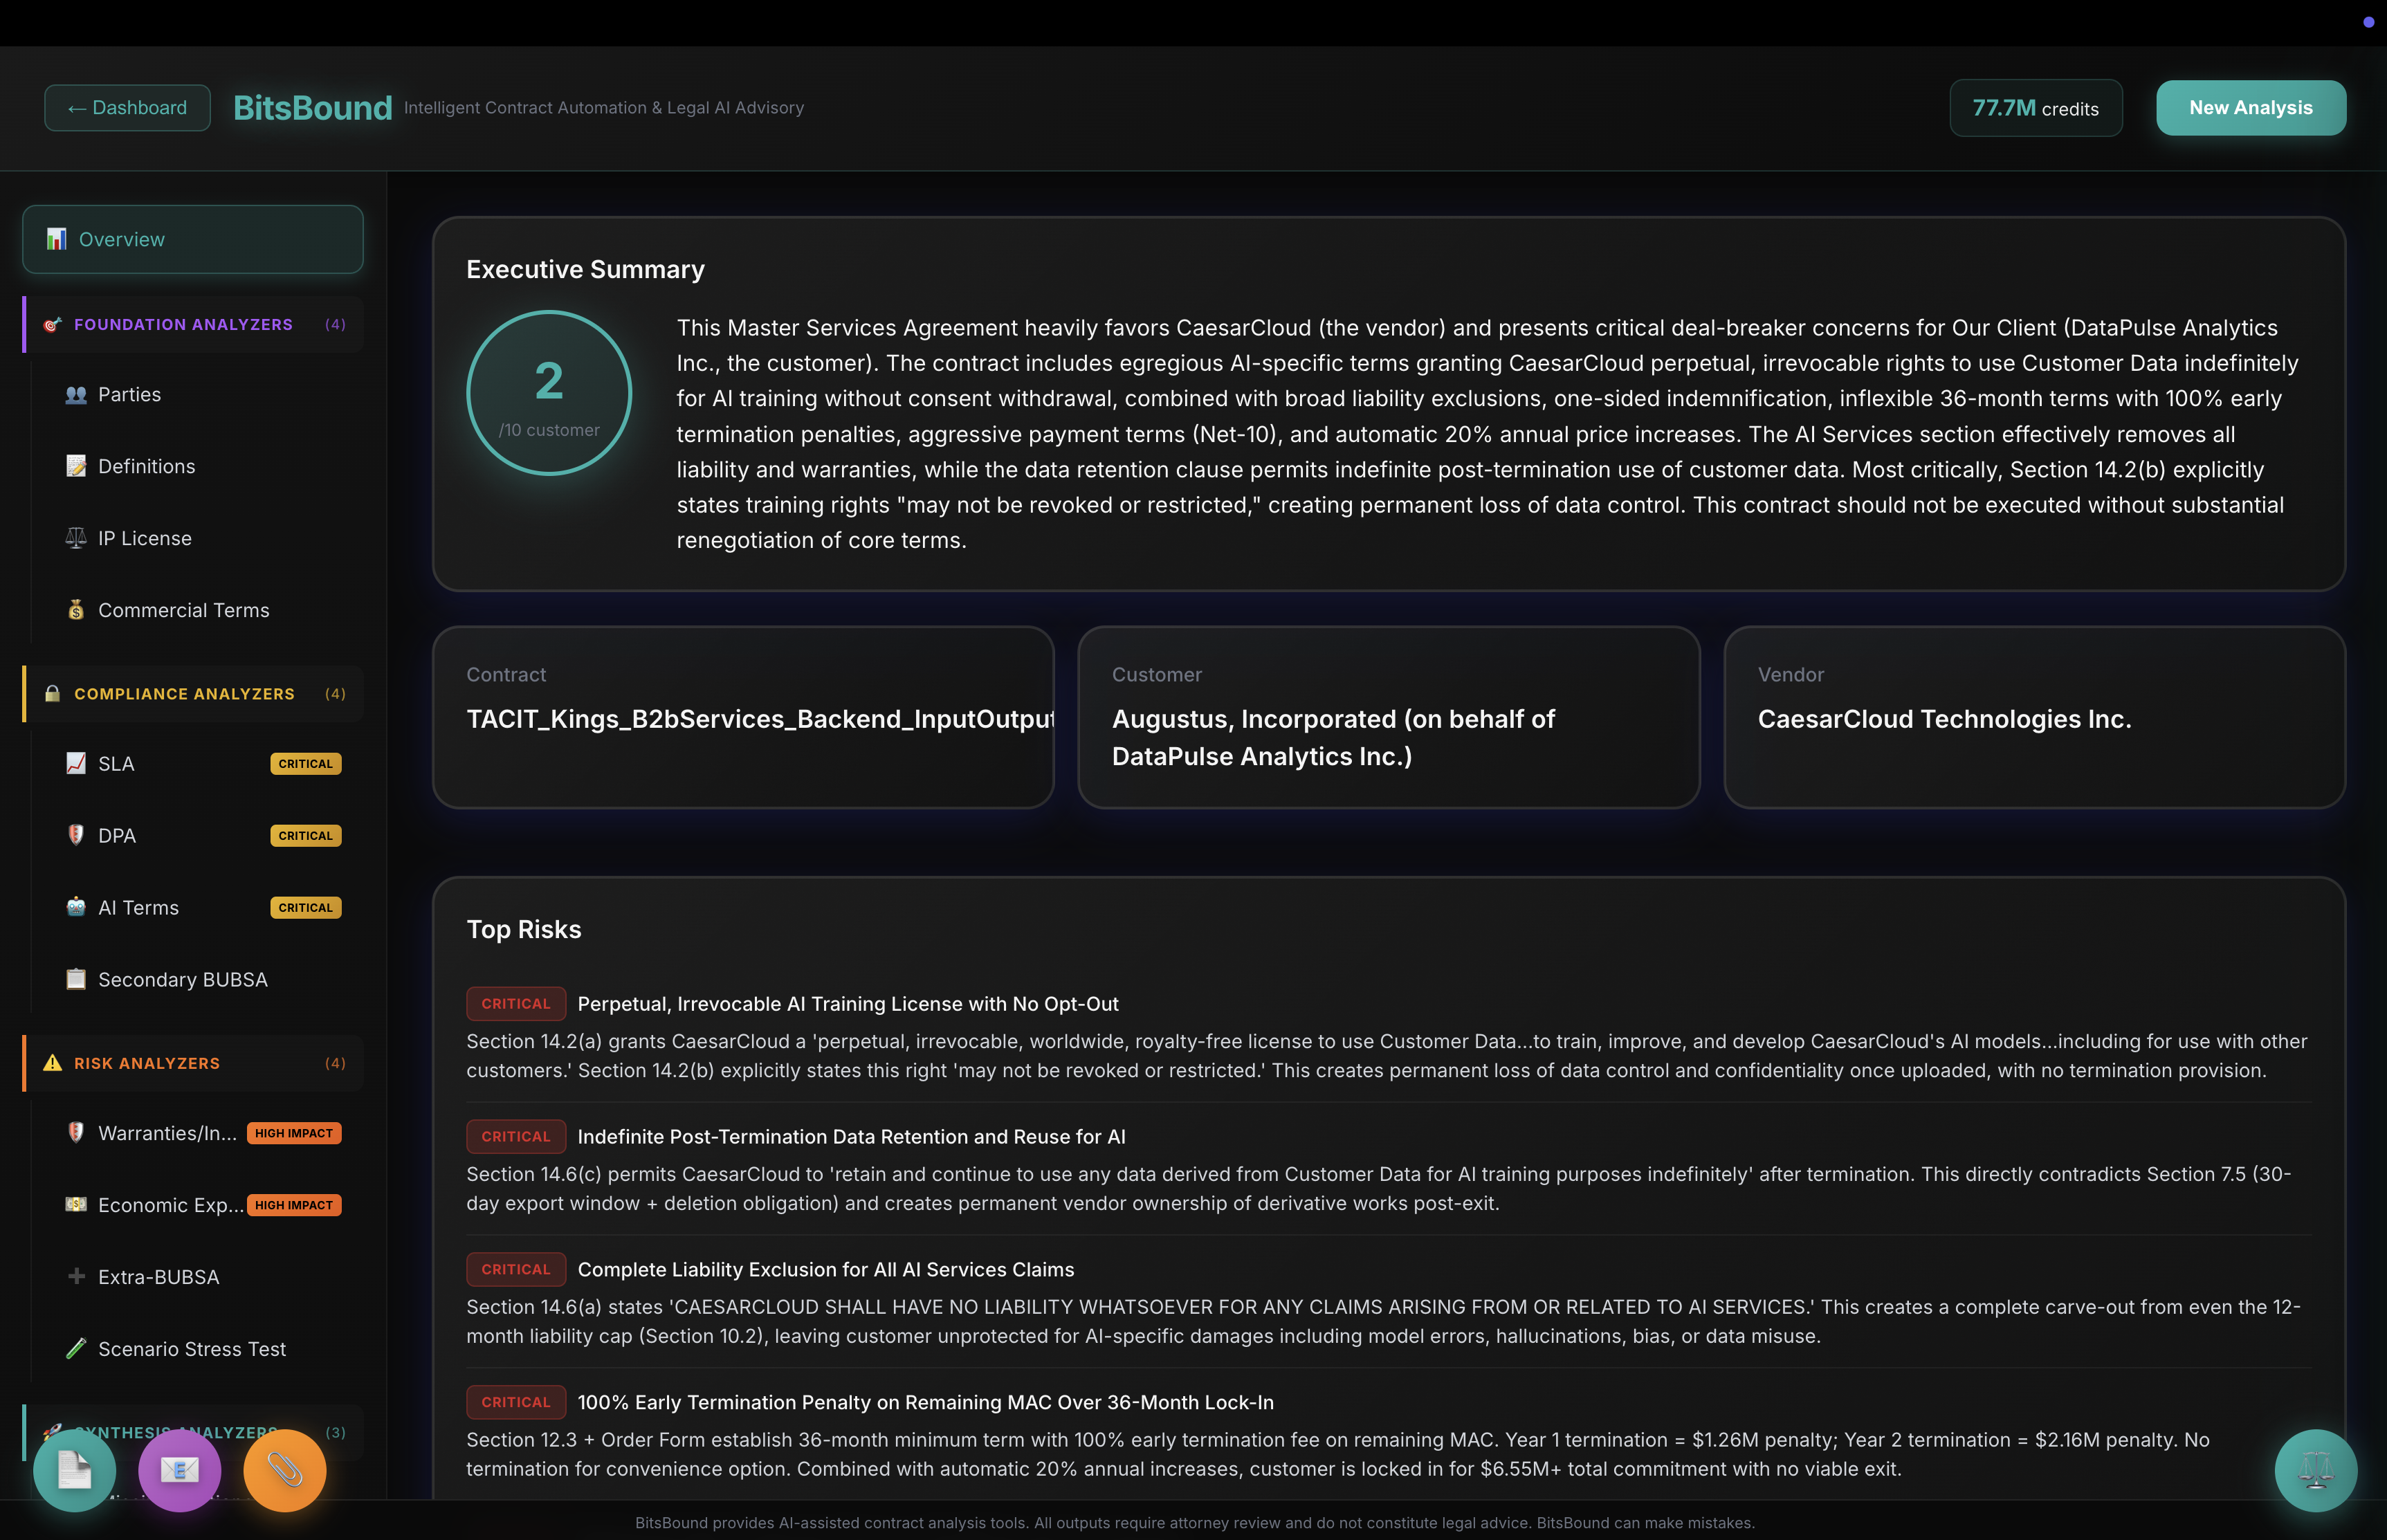Image resolution: width=2387 pixels, height=1540 pixels.
Task: Open the Parties analyzer
Action: (129, 394)
